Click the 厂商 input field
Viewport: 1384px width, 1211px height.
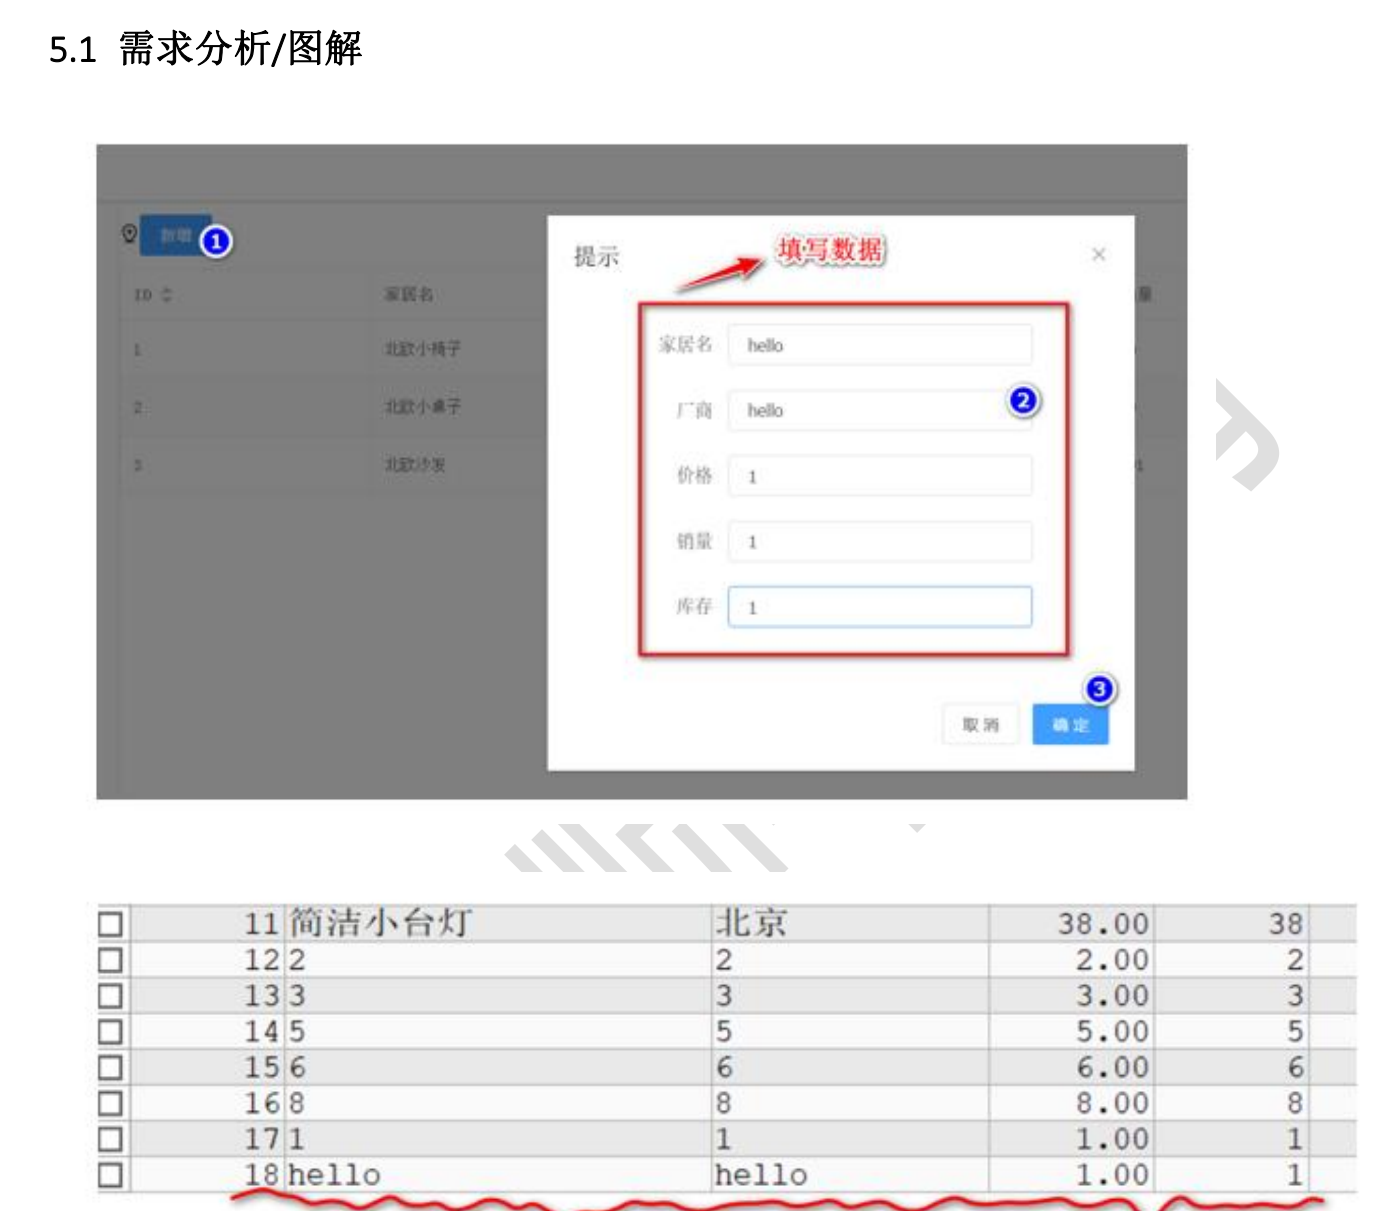point(880,410)
